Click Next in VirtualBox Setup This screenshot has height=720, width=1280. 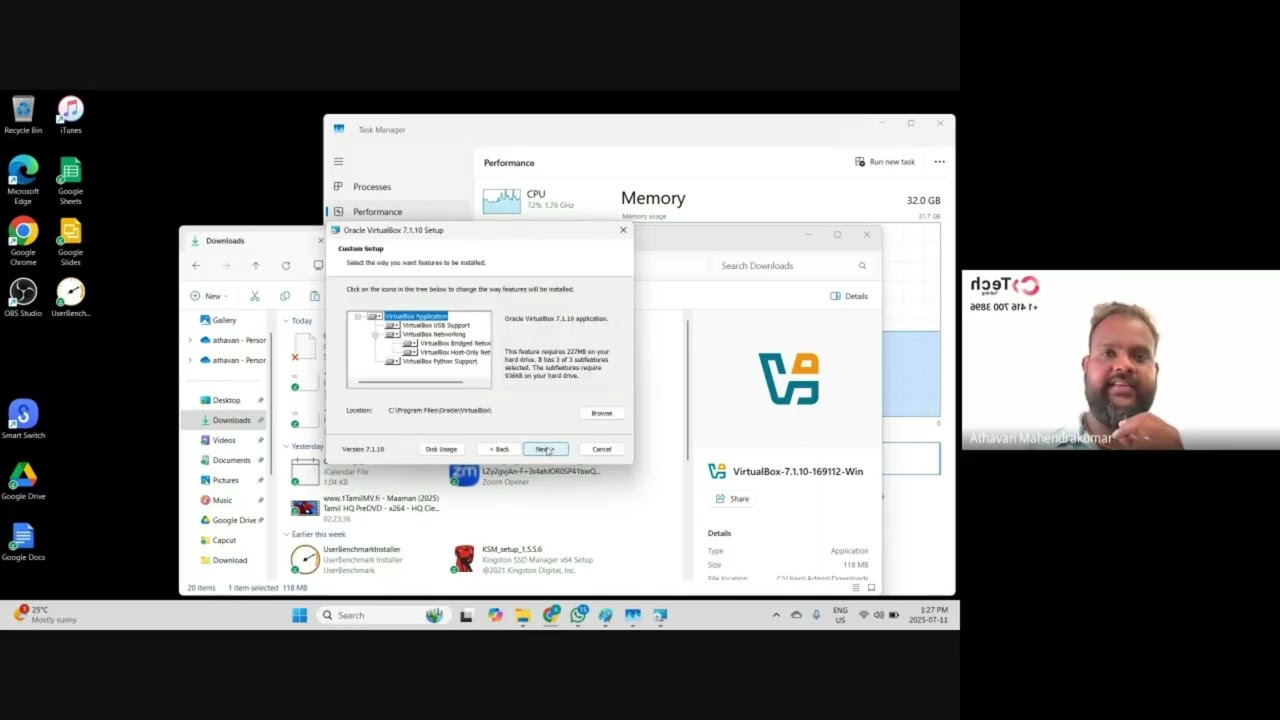click(x=545, y=449)
